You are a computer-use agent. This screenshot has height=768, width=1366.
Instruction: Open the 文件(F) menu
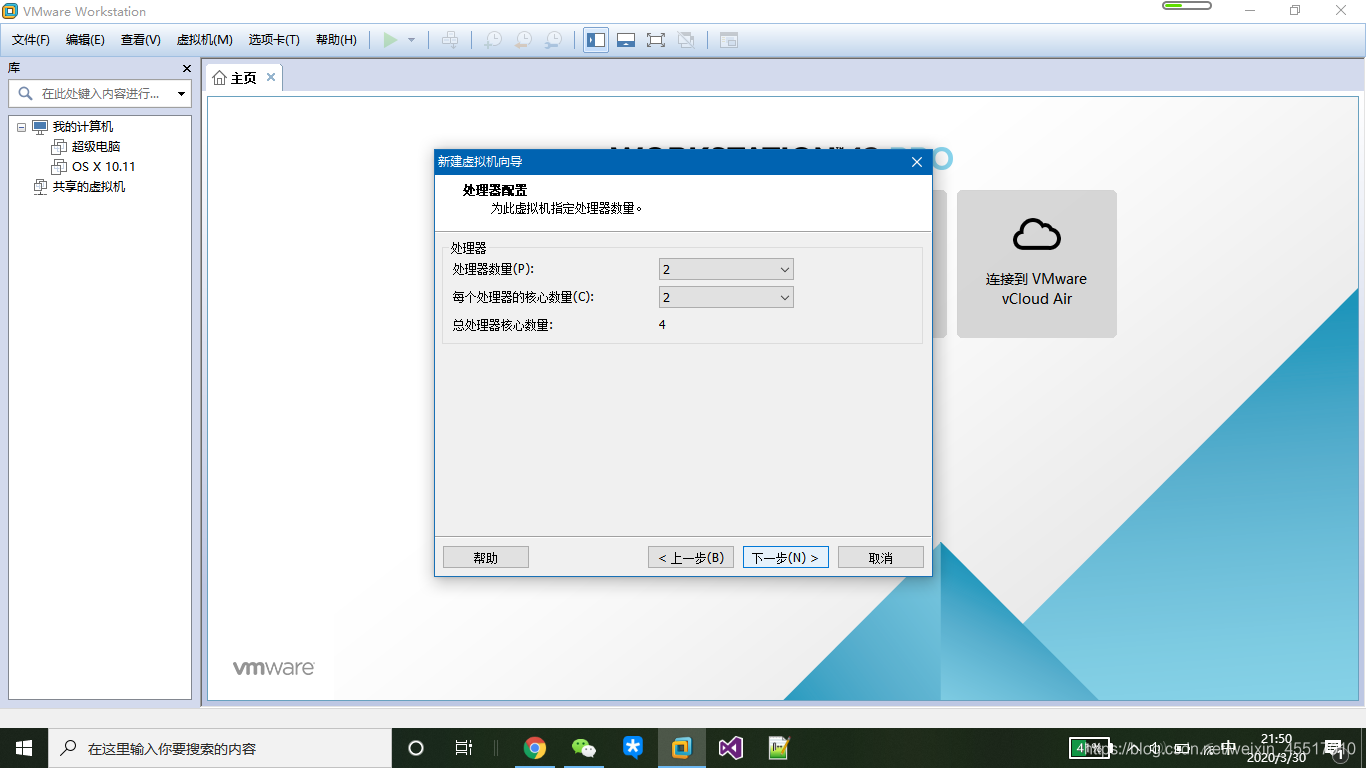coord(31,40)
